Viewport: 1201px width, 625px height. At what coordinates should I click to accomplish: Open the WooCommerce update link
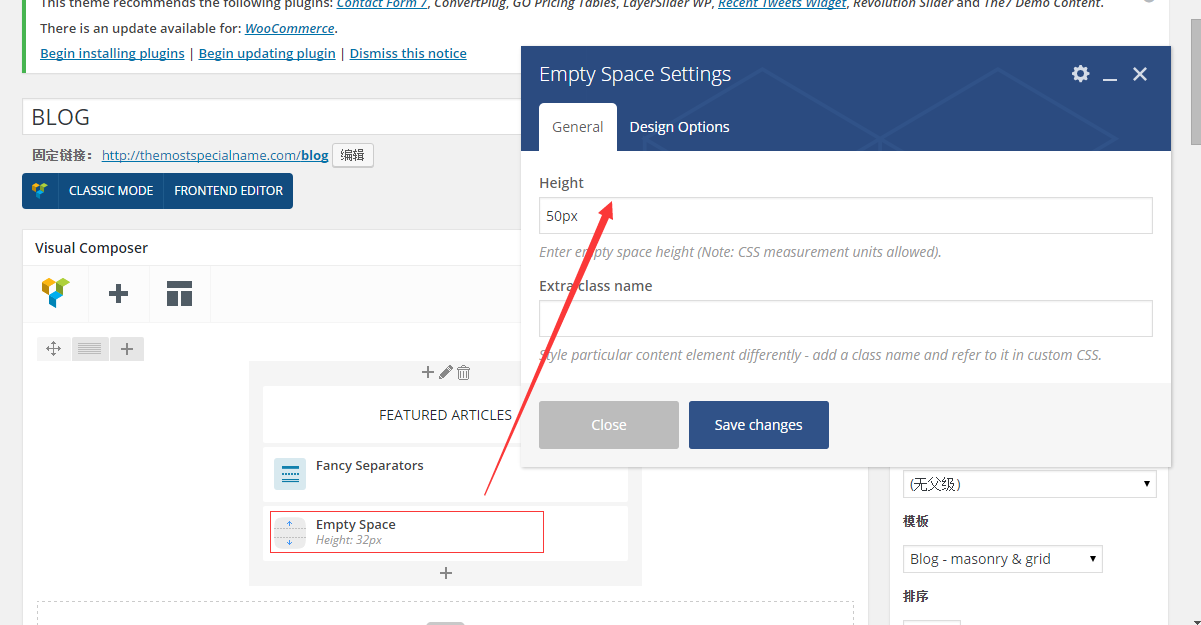pos(290,28)
